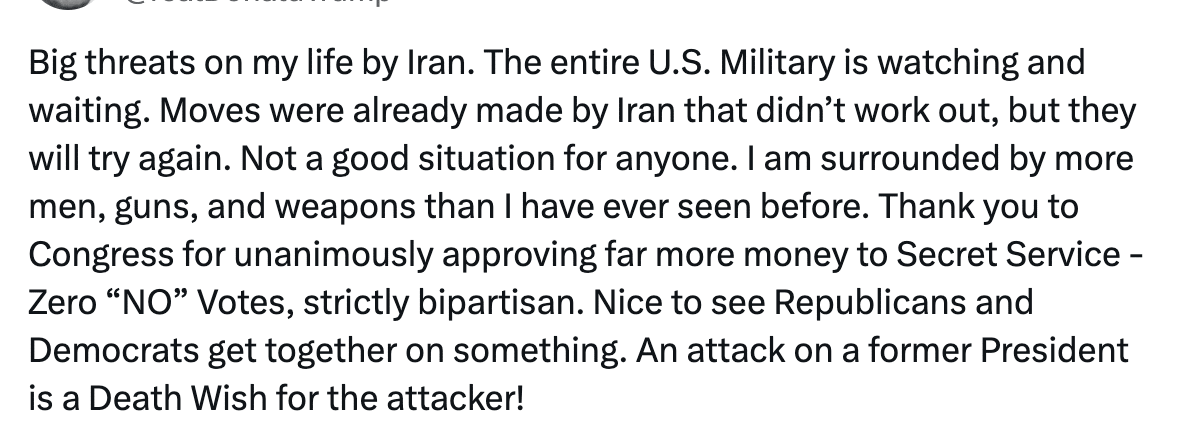This screenshot has width=1180, height=430.
Task: Click the partially visible profile avatar
Action: click(x=66, y=4)
